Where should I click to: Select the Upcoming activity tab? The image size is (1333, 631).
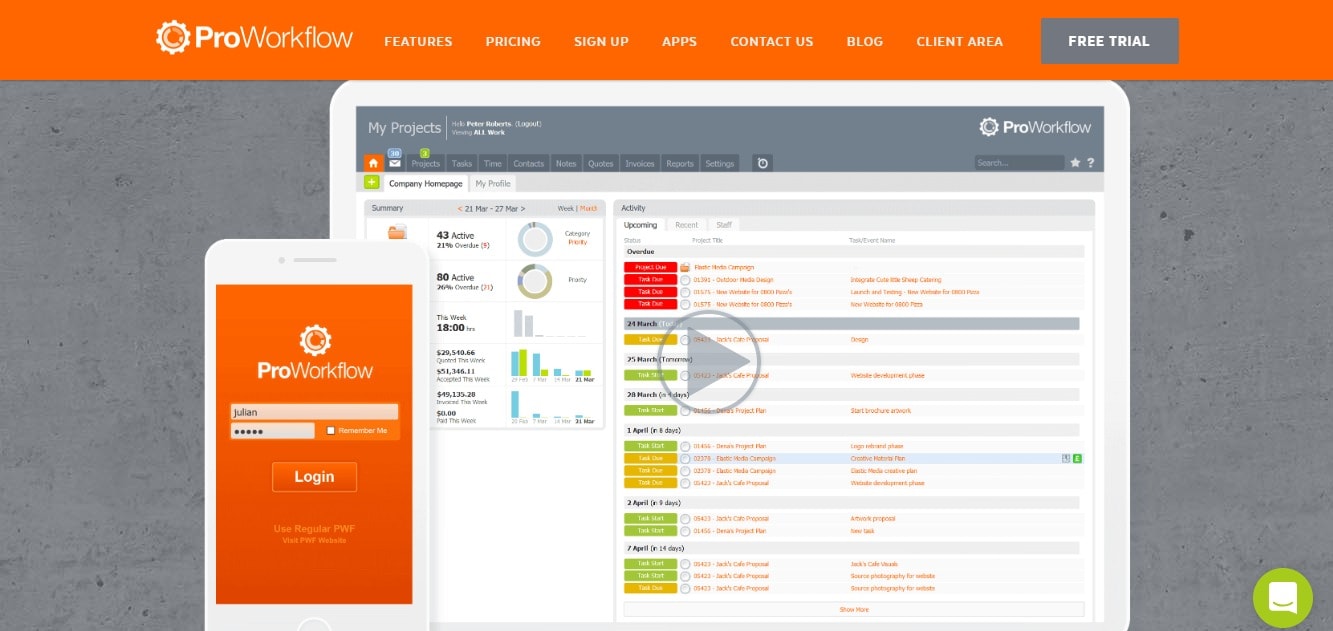pyautogui.click(x=641, y=225)
